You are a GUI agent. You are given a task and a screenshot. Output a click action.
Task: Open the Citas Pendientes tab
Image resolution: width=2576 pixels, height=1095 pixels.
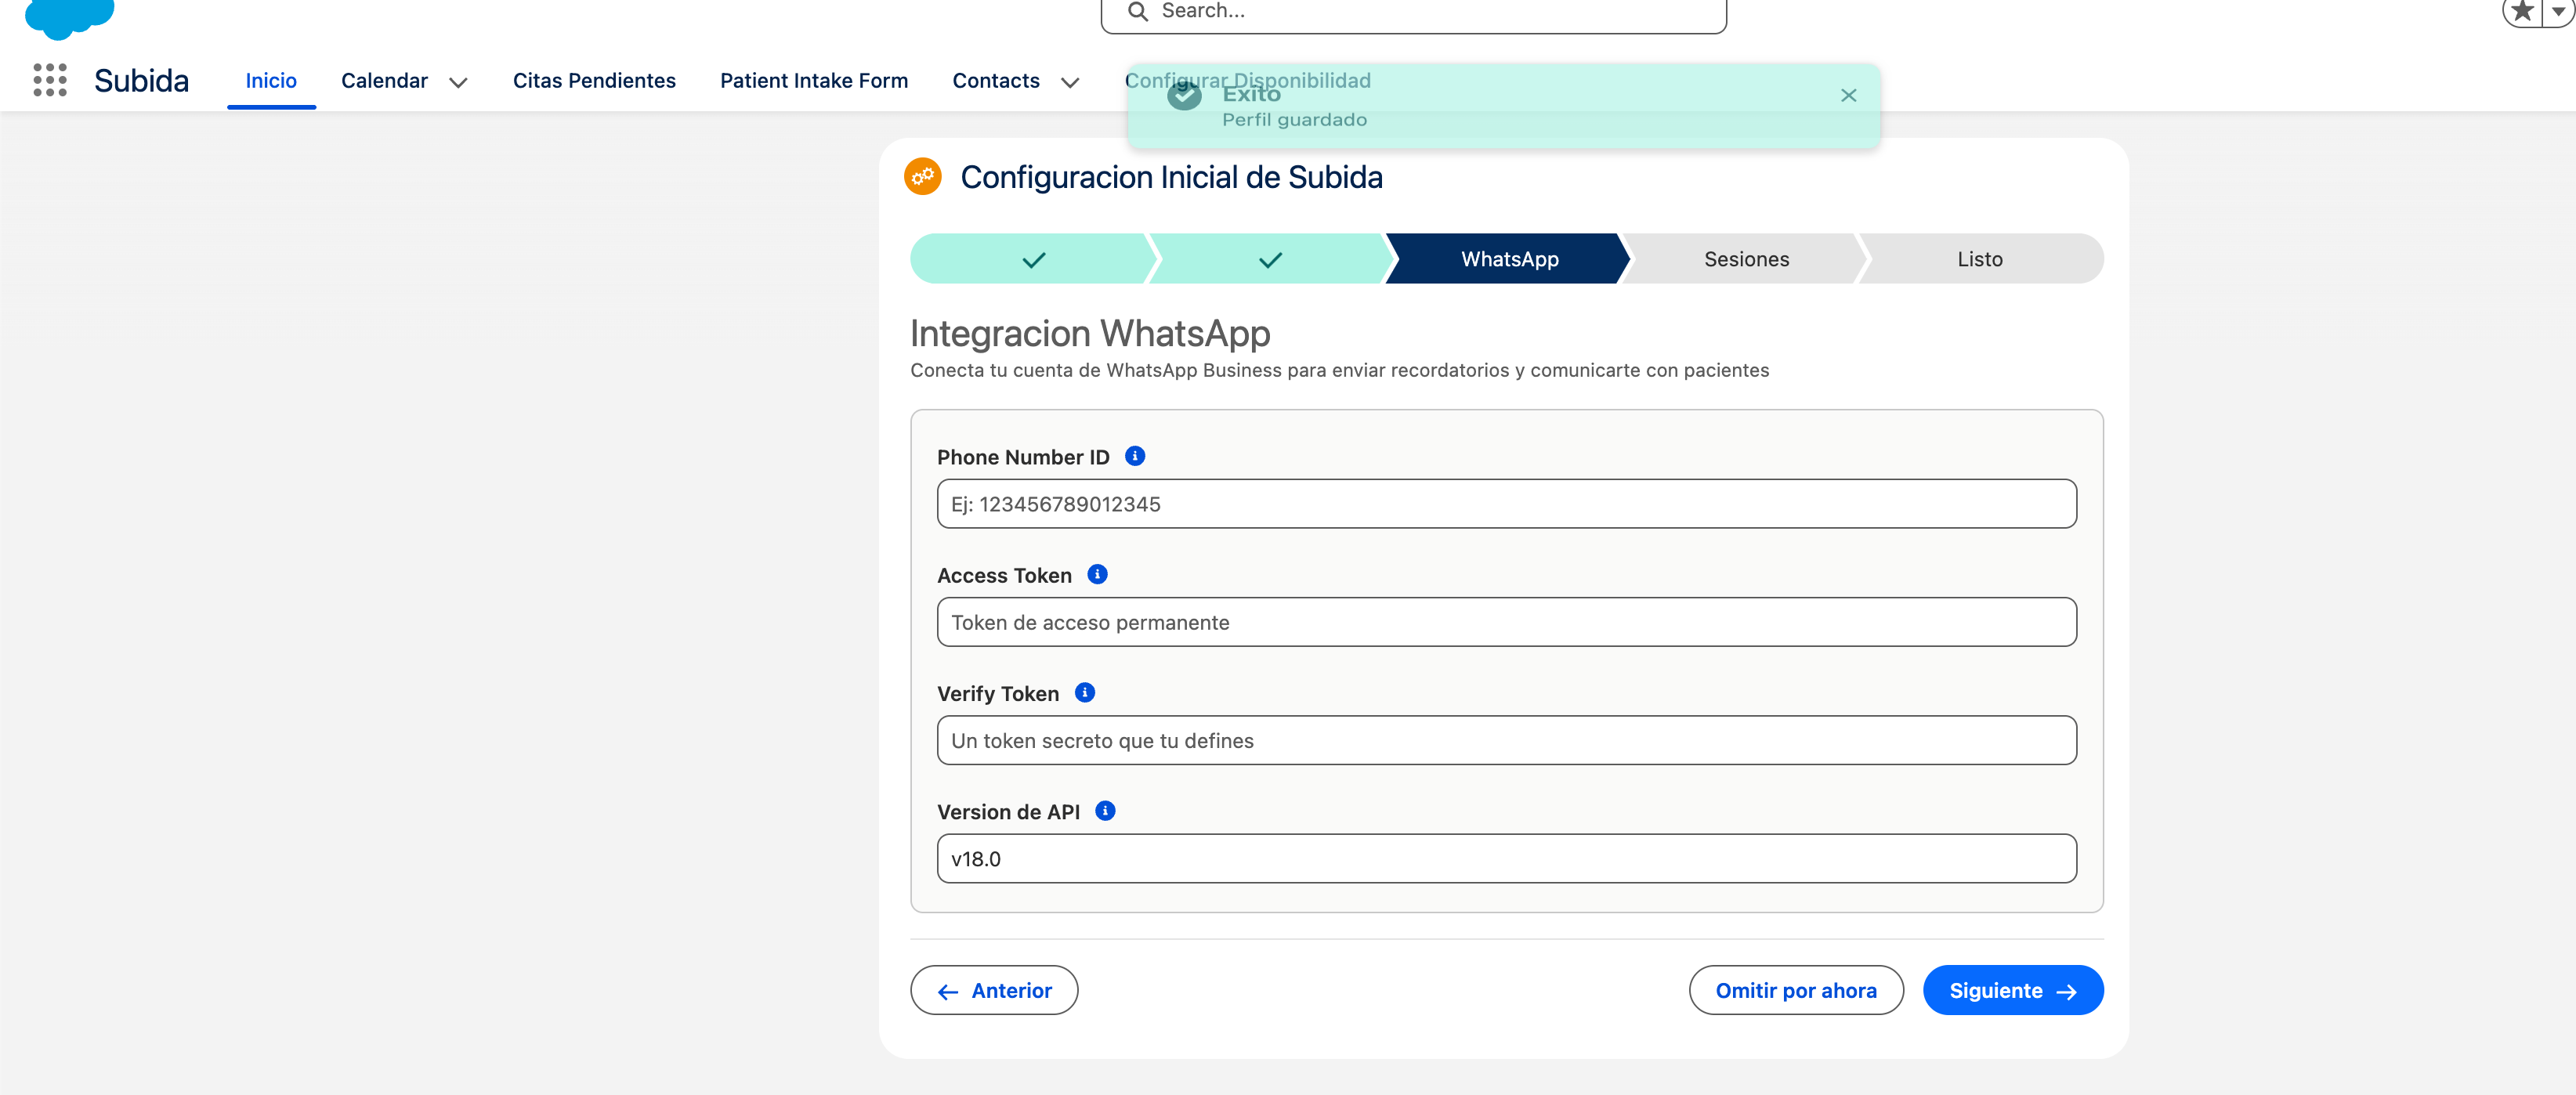[594, 80]
